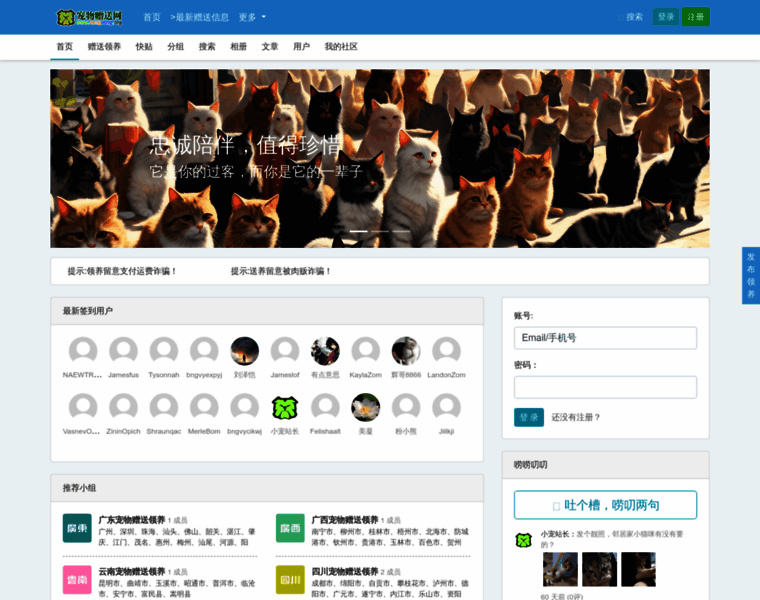Select third carousel slide indicator
Viewport: 760px width, 600px height.
pyautogui.click(x=401, y=231)
